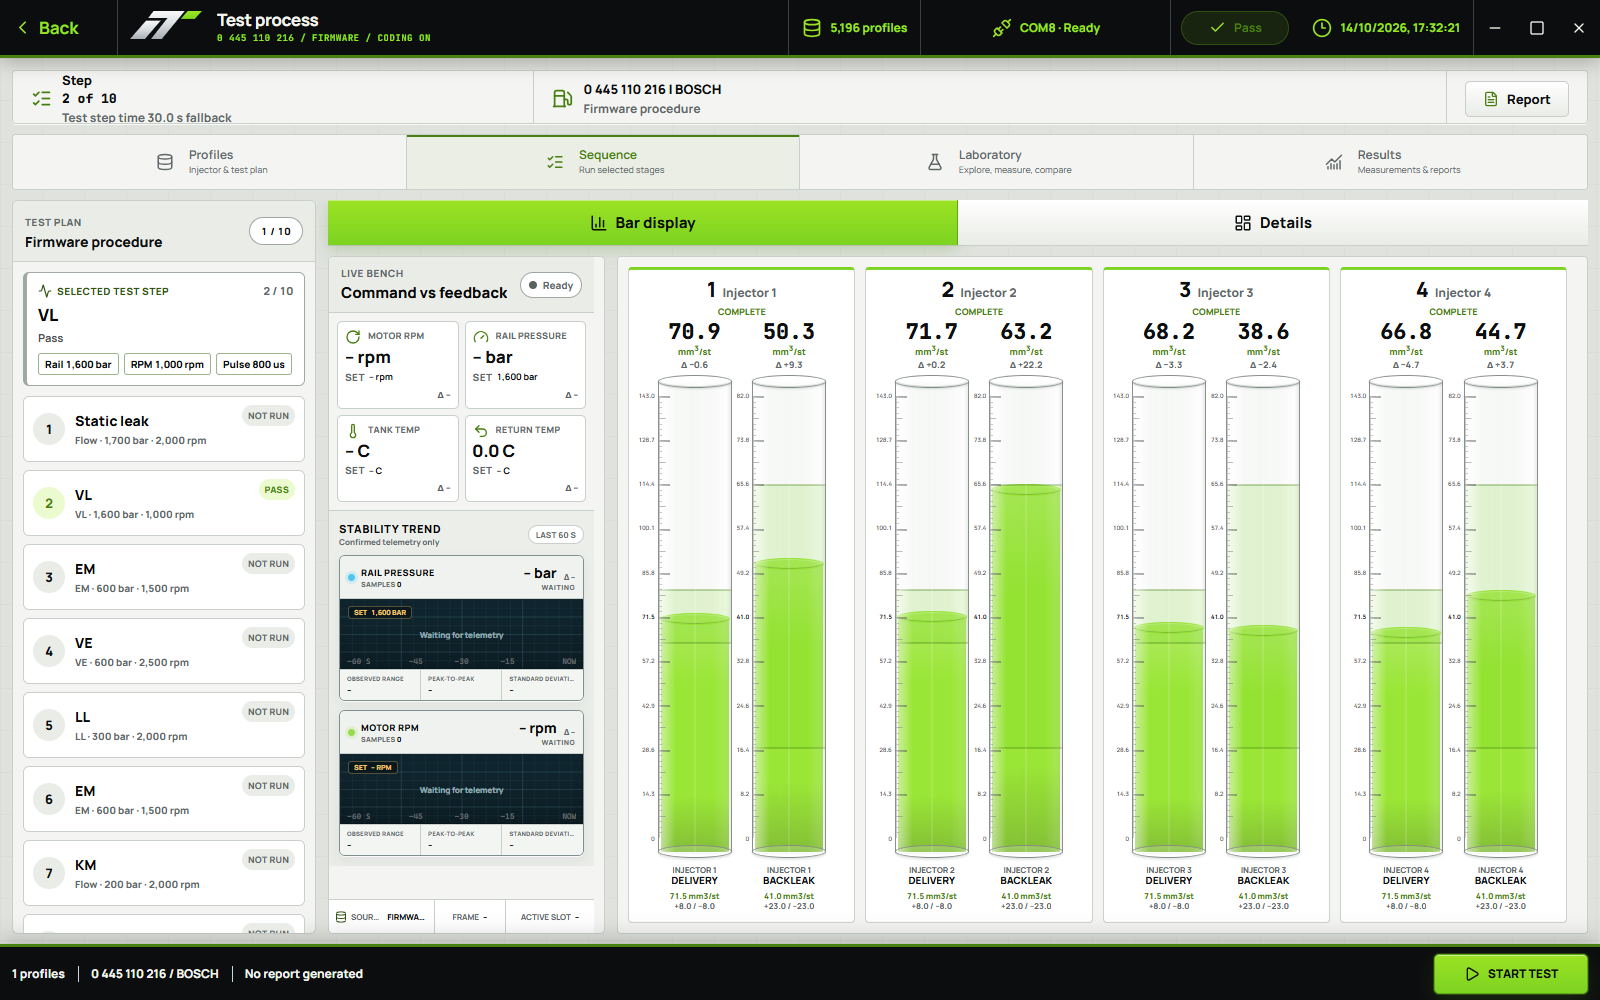Click the Ready status pill in Live Bench

(x=551, y=285)
